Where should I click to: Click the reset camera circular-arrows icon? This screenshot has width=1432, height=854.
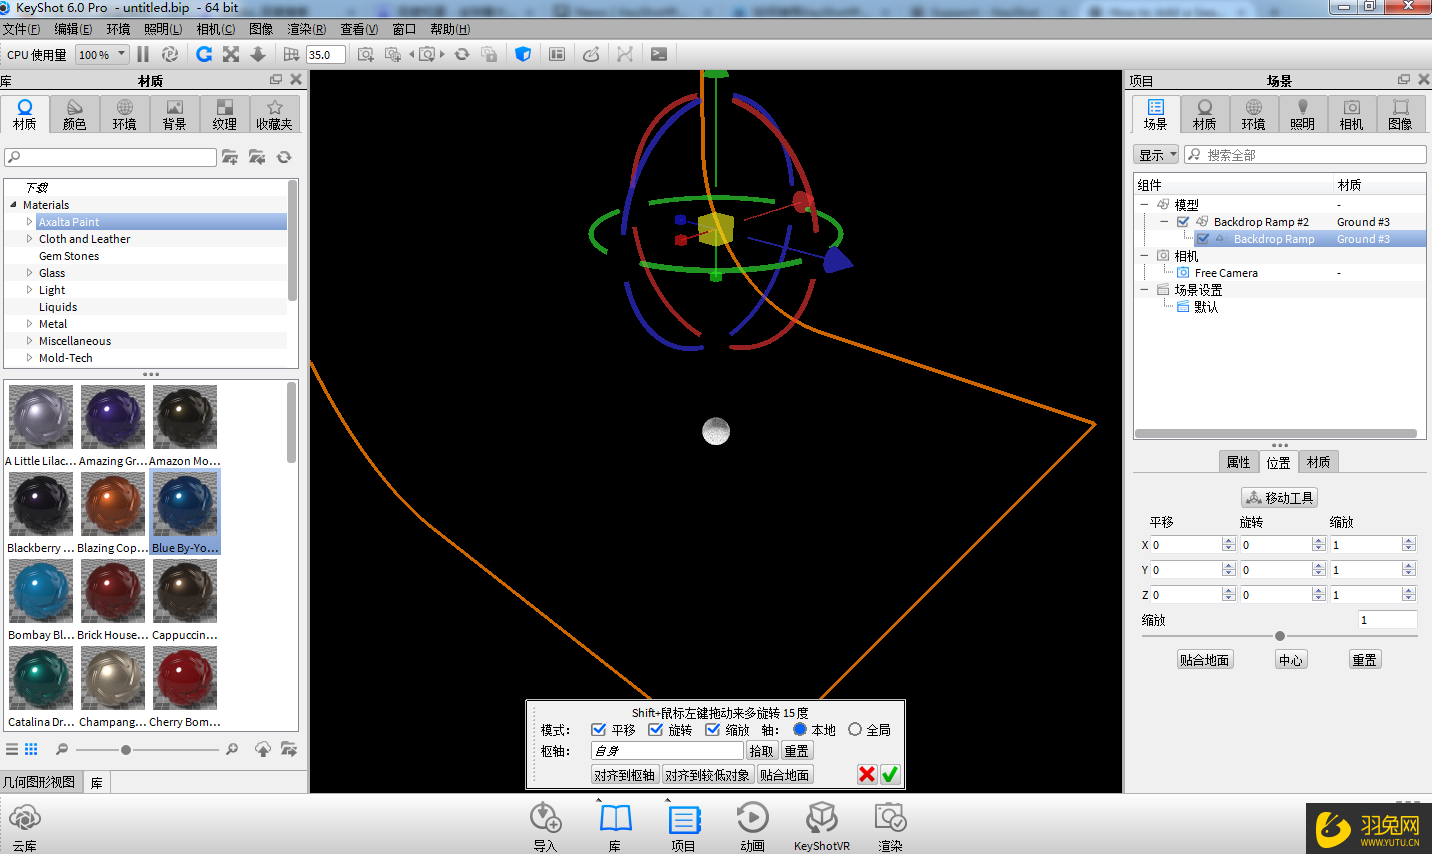coord(462,54)
